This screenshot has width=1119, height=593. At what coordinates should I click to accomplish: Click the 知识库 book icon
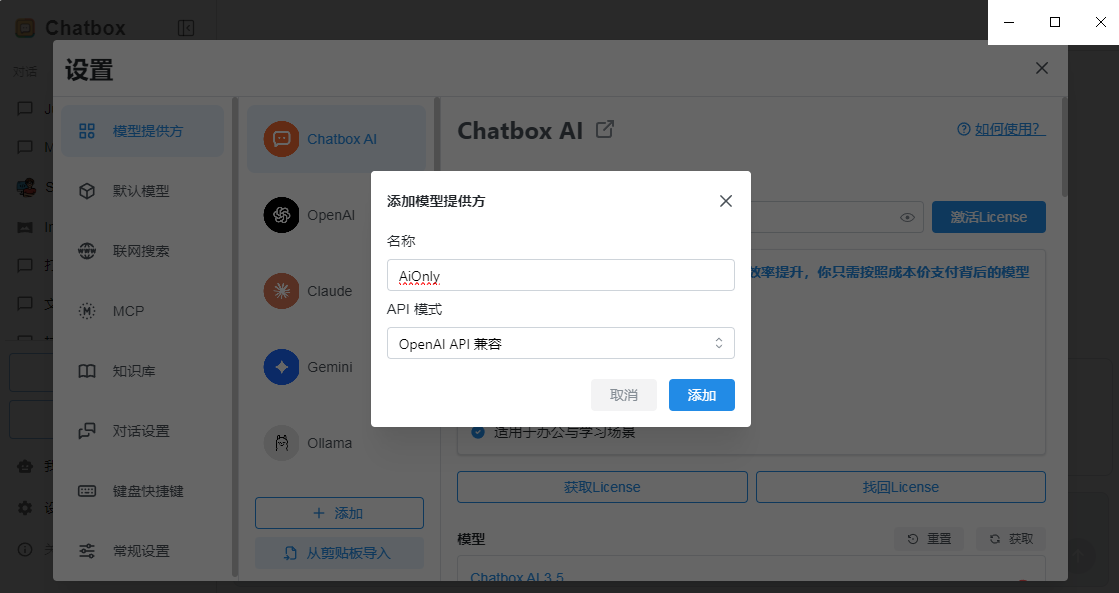pos(87,371)
